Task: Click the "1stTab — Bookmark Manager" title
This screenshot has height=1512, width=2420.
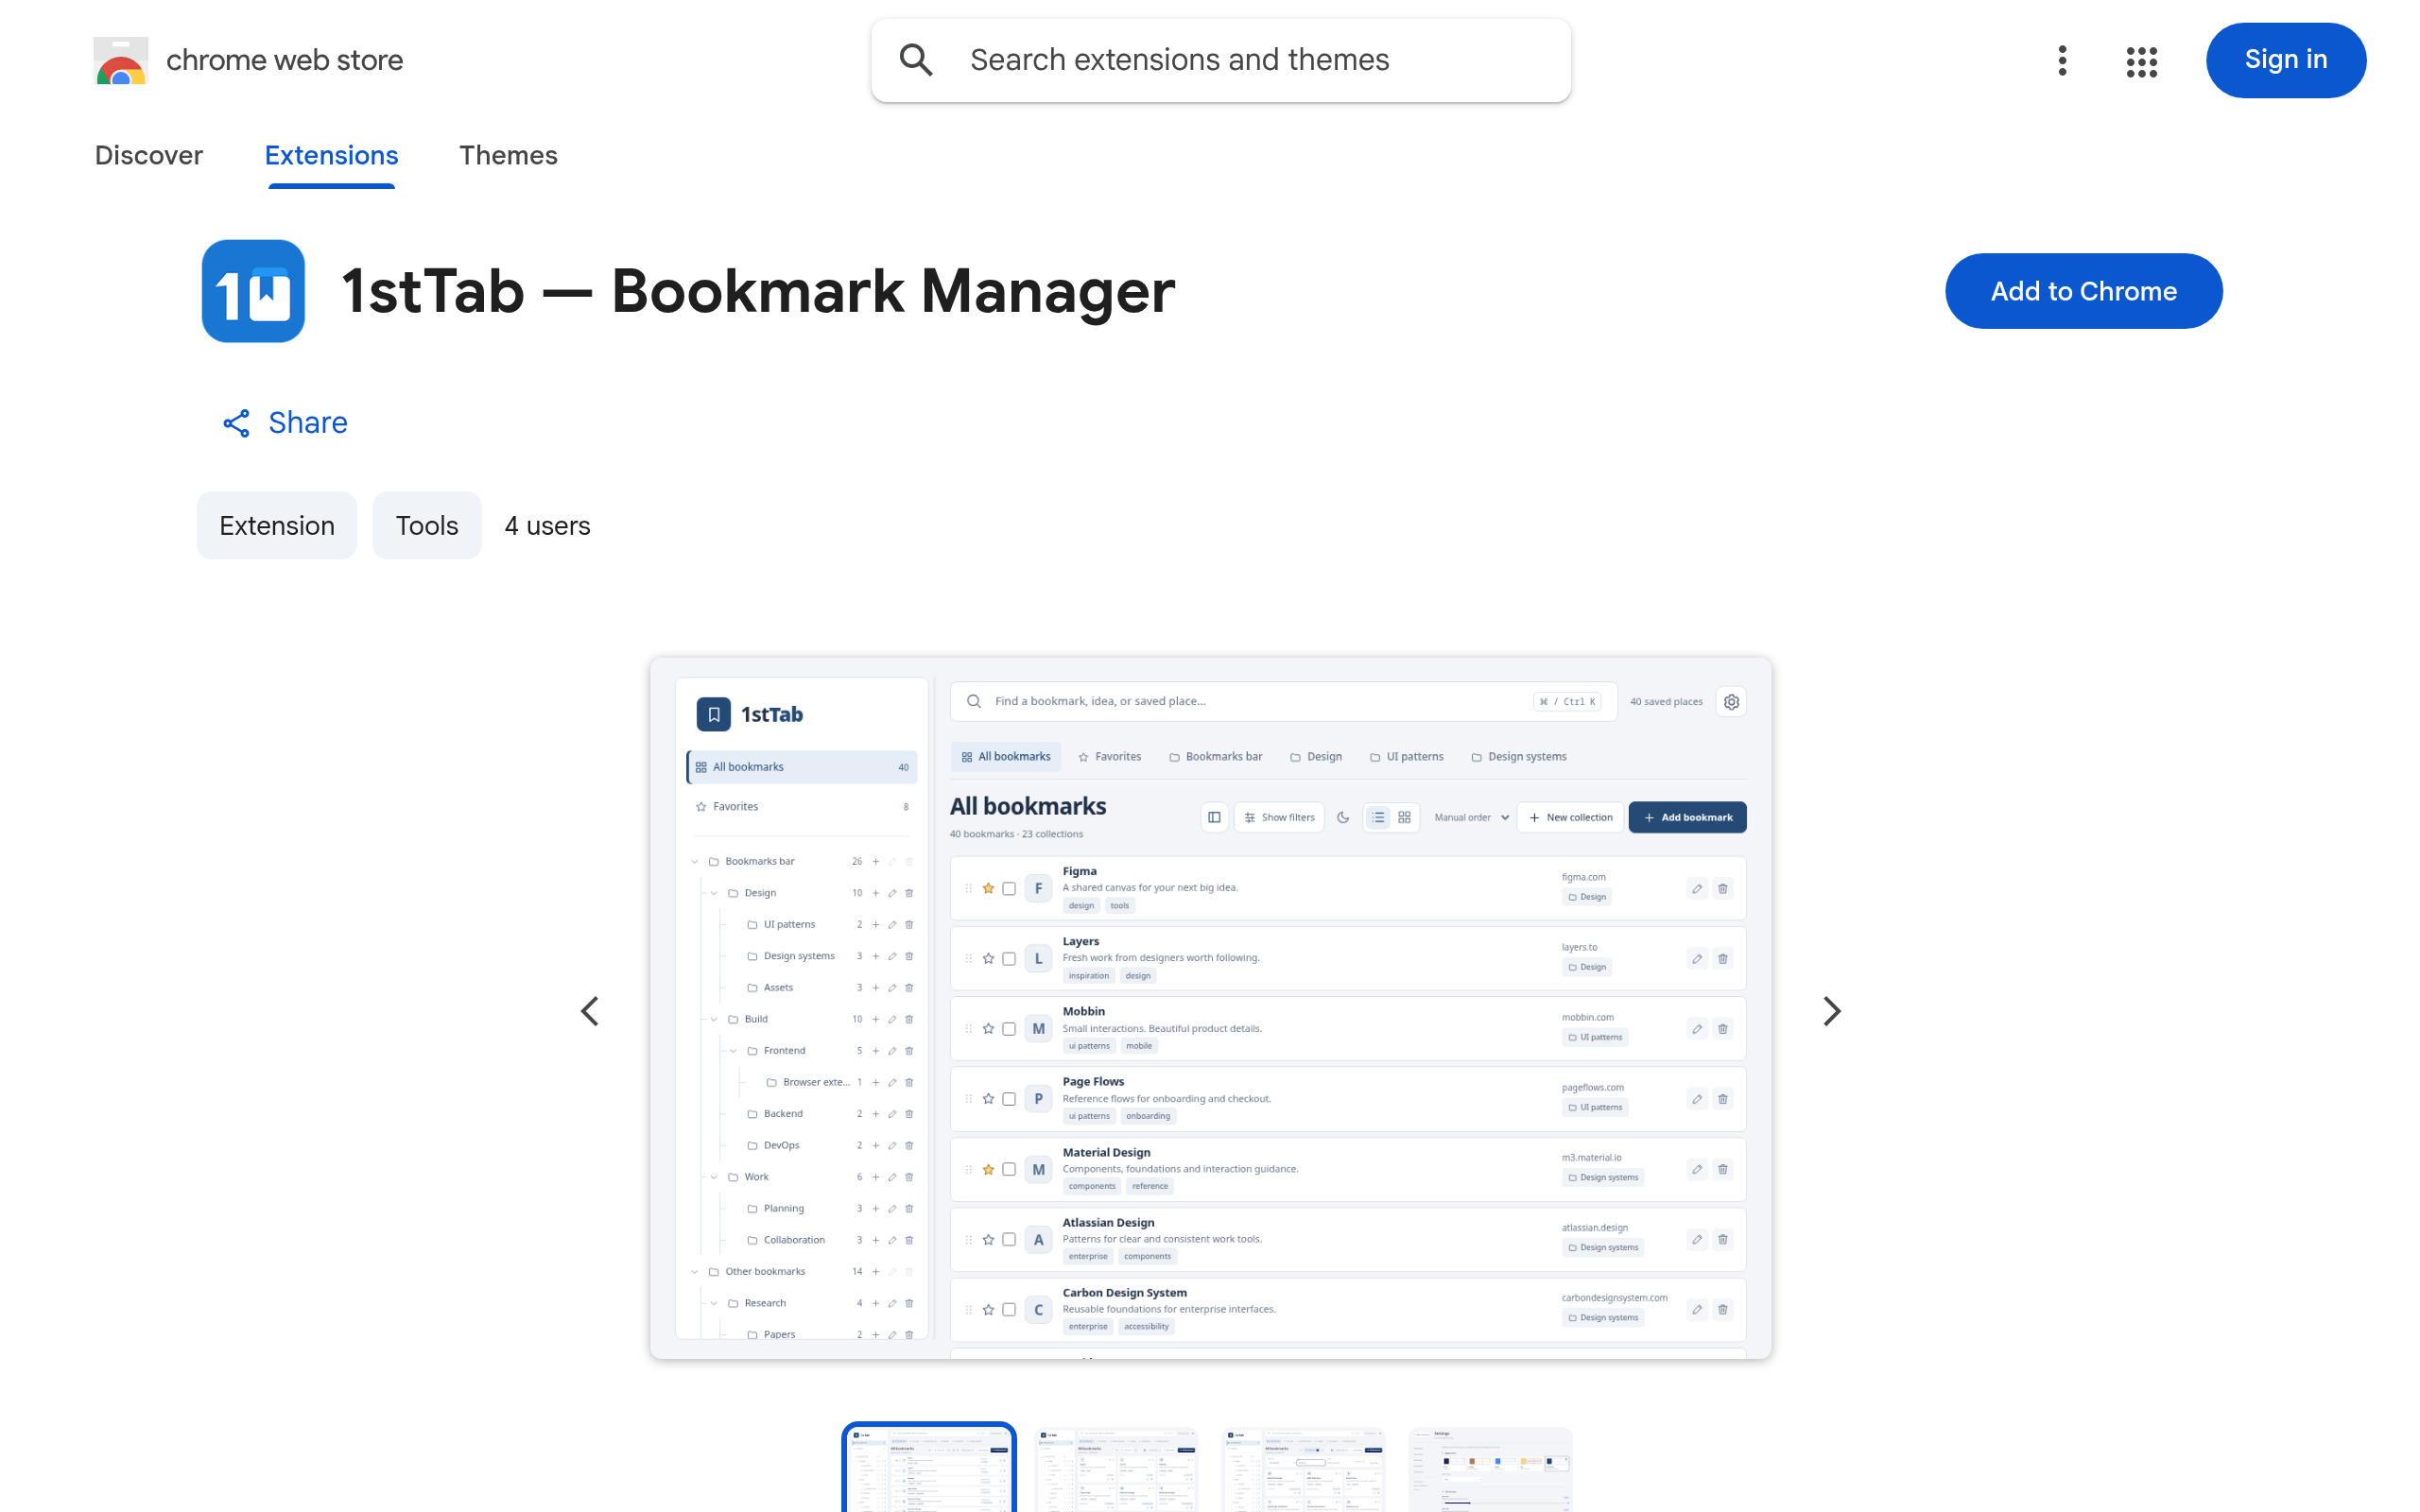Action: (x=758, y=291)
